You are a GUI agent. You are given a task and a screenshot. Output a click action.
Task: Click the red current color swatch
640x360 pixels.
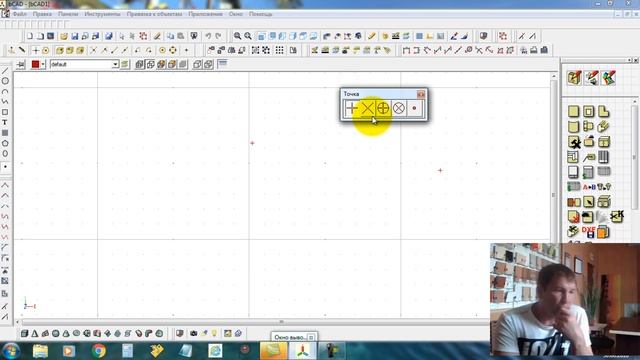click(36, 64)
